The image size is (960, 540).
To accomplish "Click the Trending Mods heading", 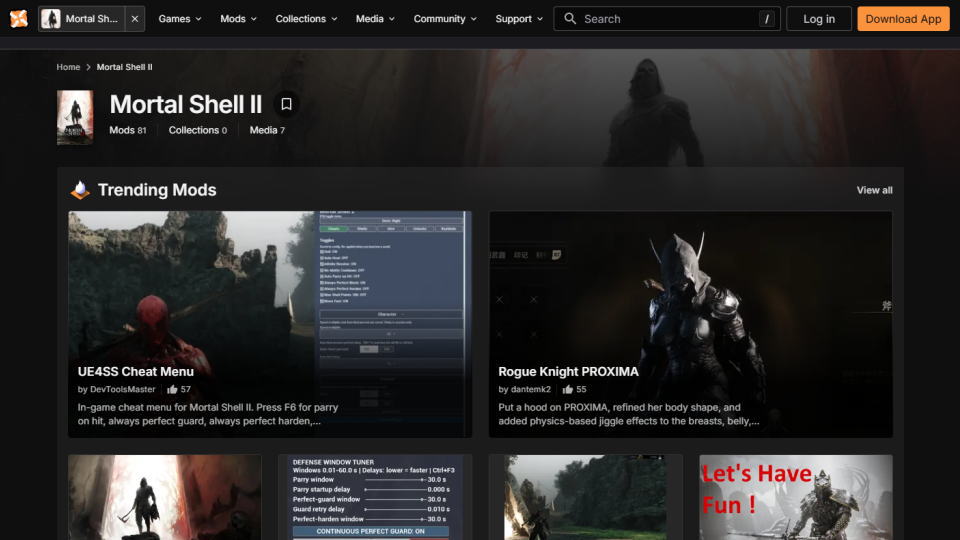I will click(157, 190).
